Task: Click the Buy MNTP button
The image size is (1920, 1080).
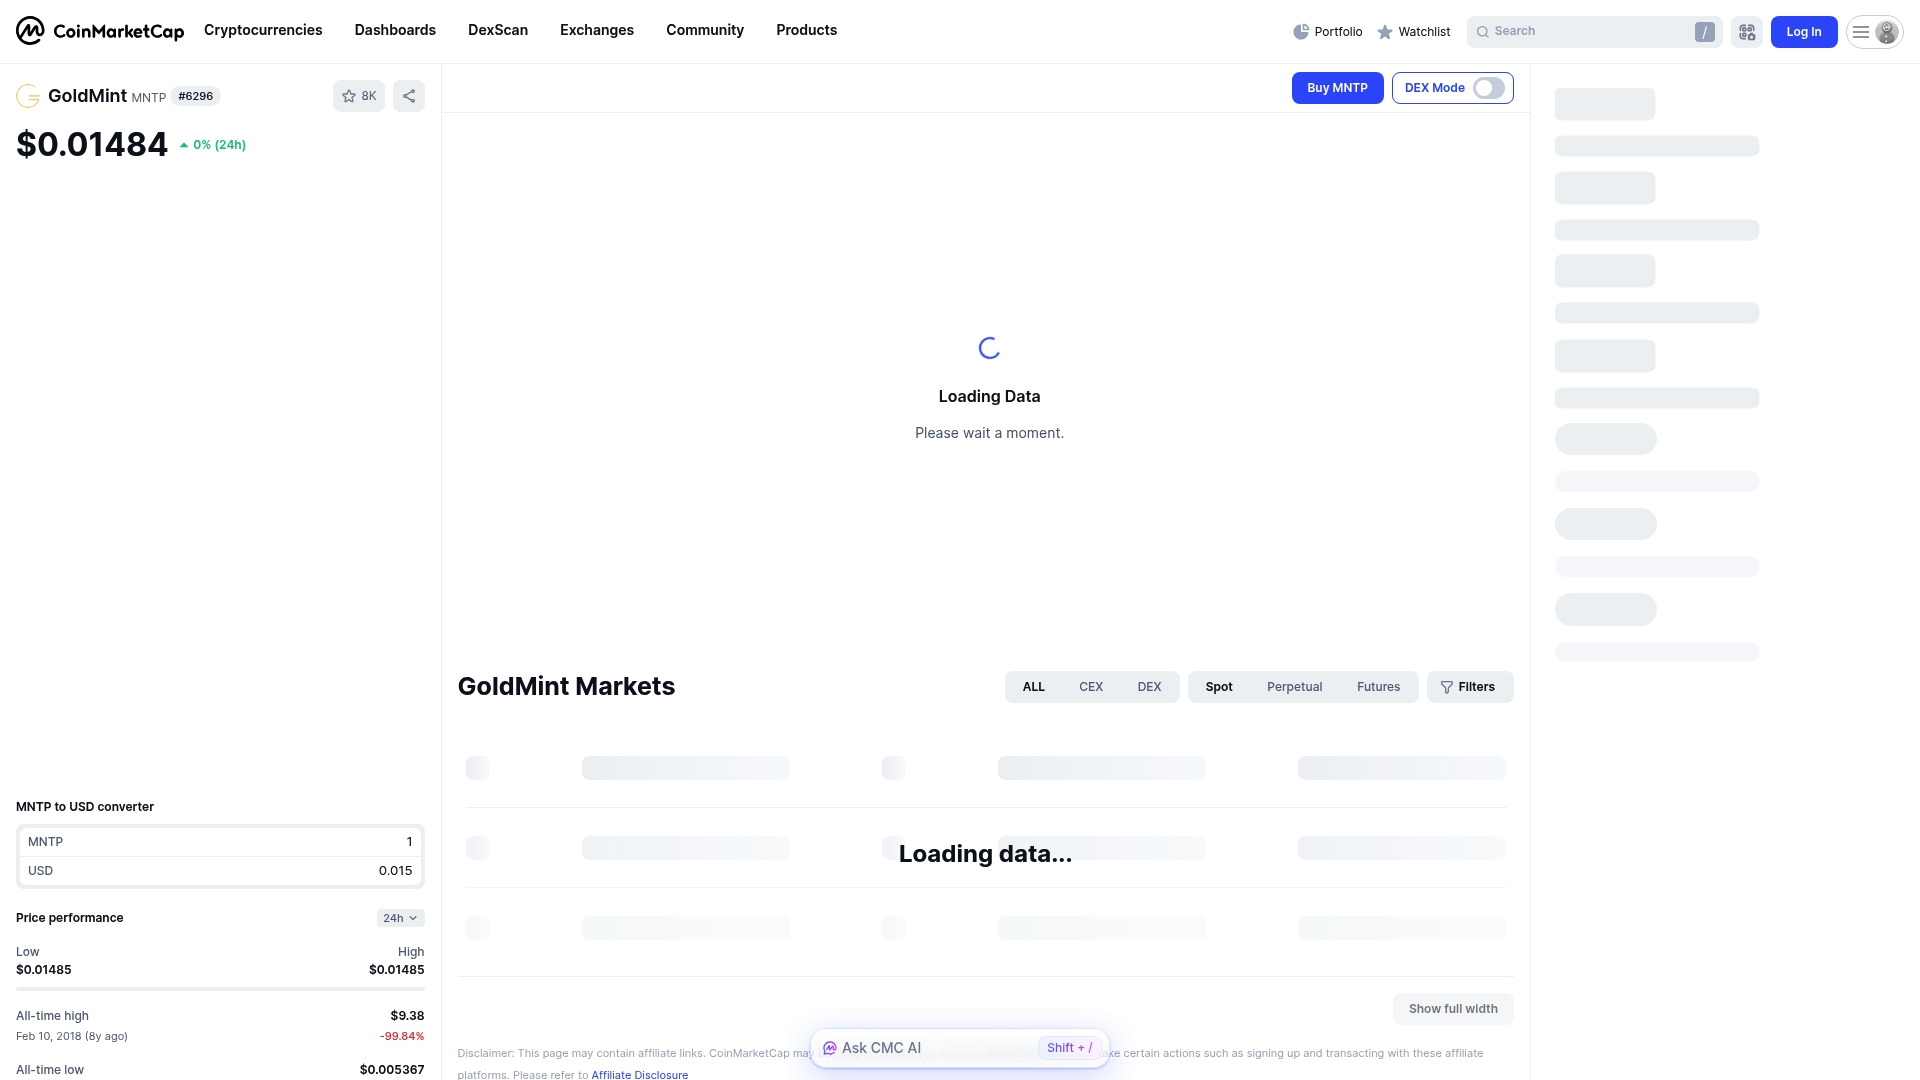Action: coord(1337,88)
